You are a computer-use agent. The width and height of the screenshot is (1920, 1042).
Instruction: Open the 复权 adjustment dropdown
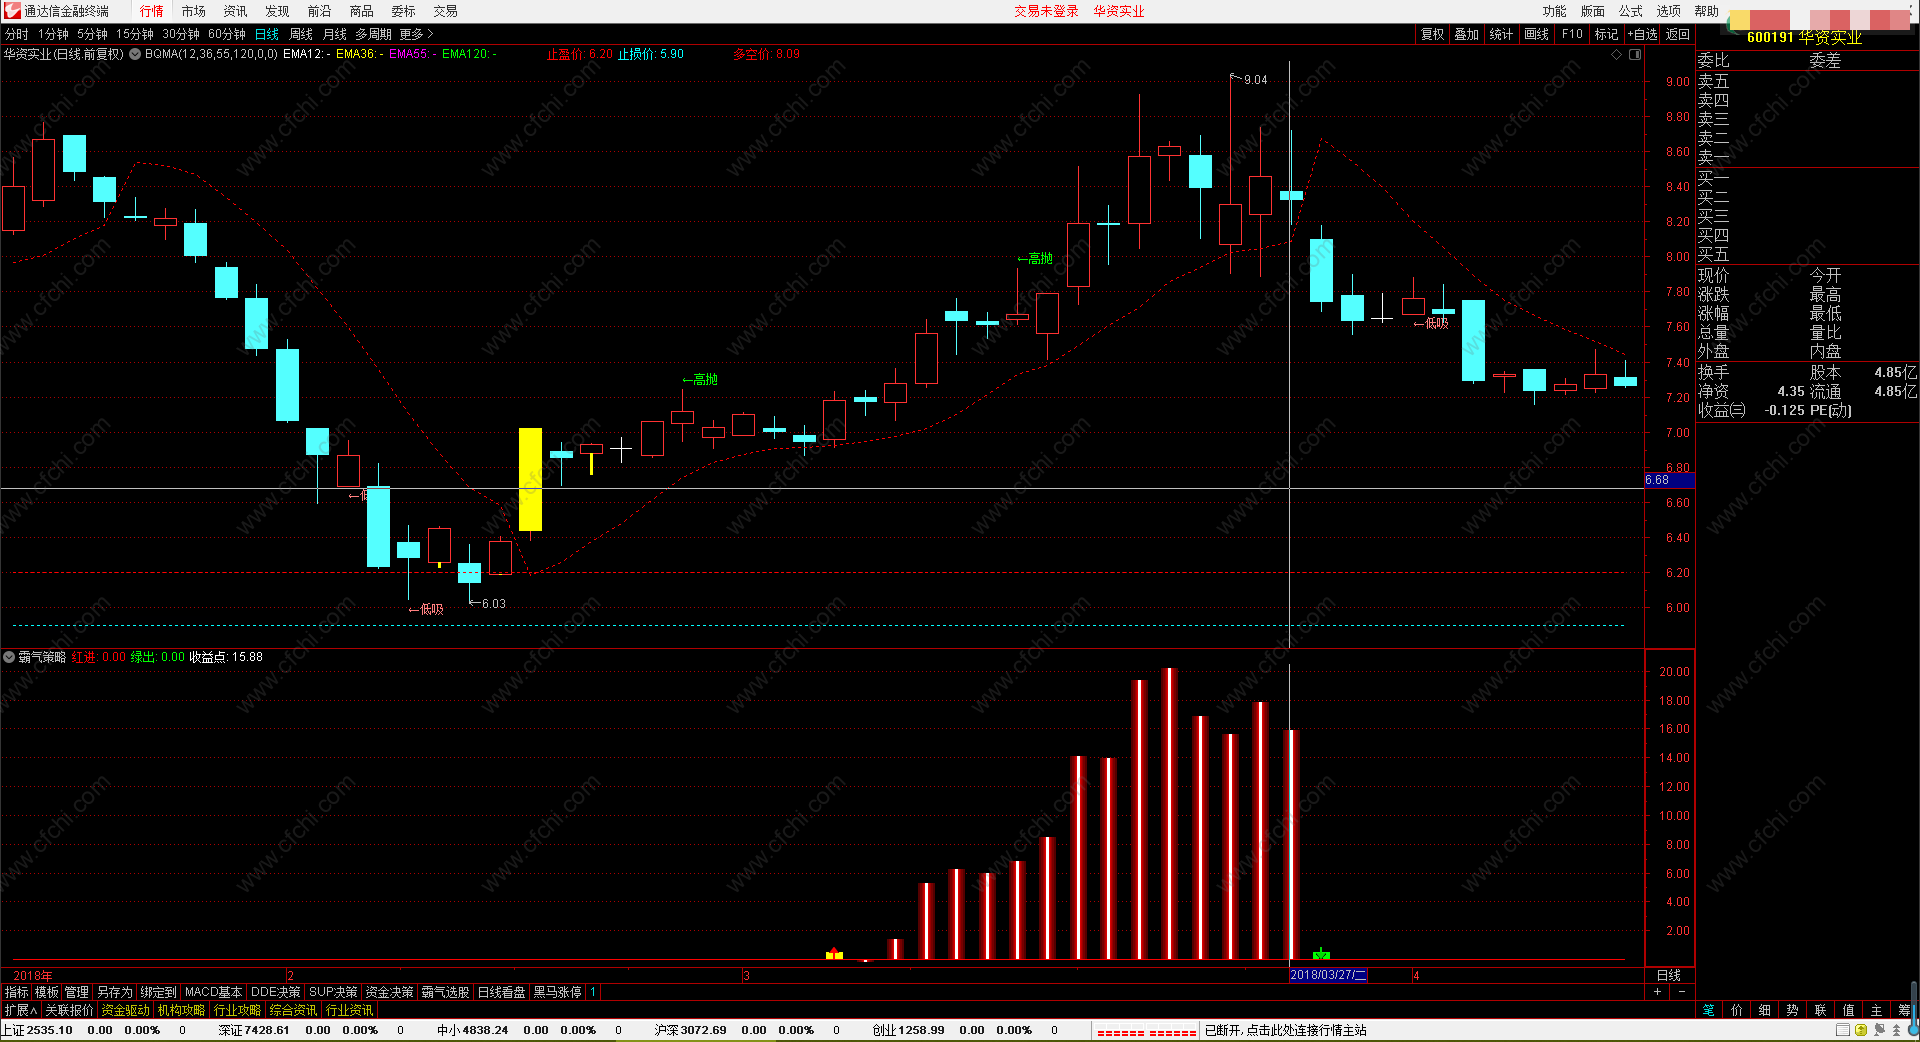[1433, 34]
